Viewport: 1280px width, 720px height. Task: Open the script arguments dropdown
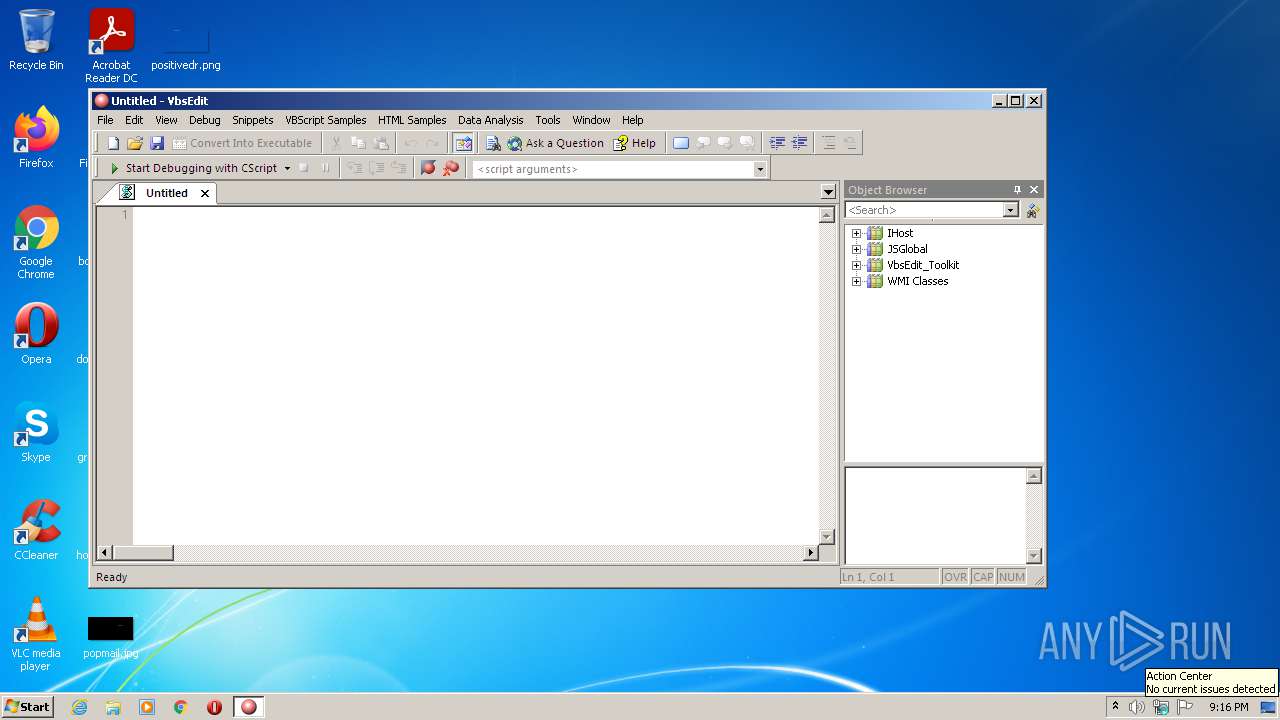[760, 169]
